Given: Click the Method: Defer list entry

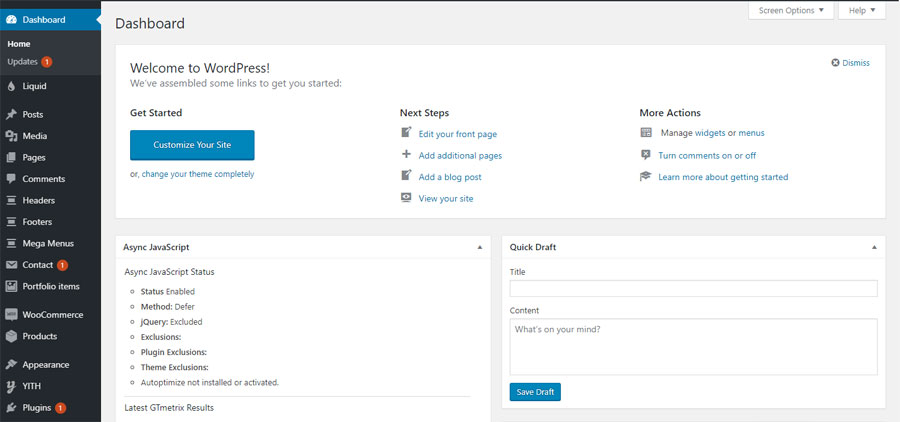Looking at the screenshot, I should point(168,307).
